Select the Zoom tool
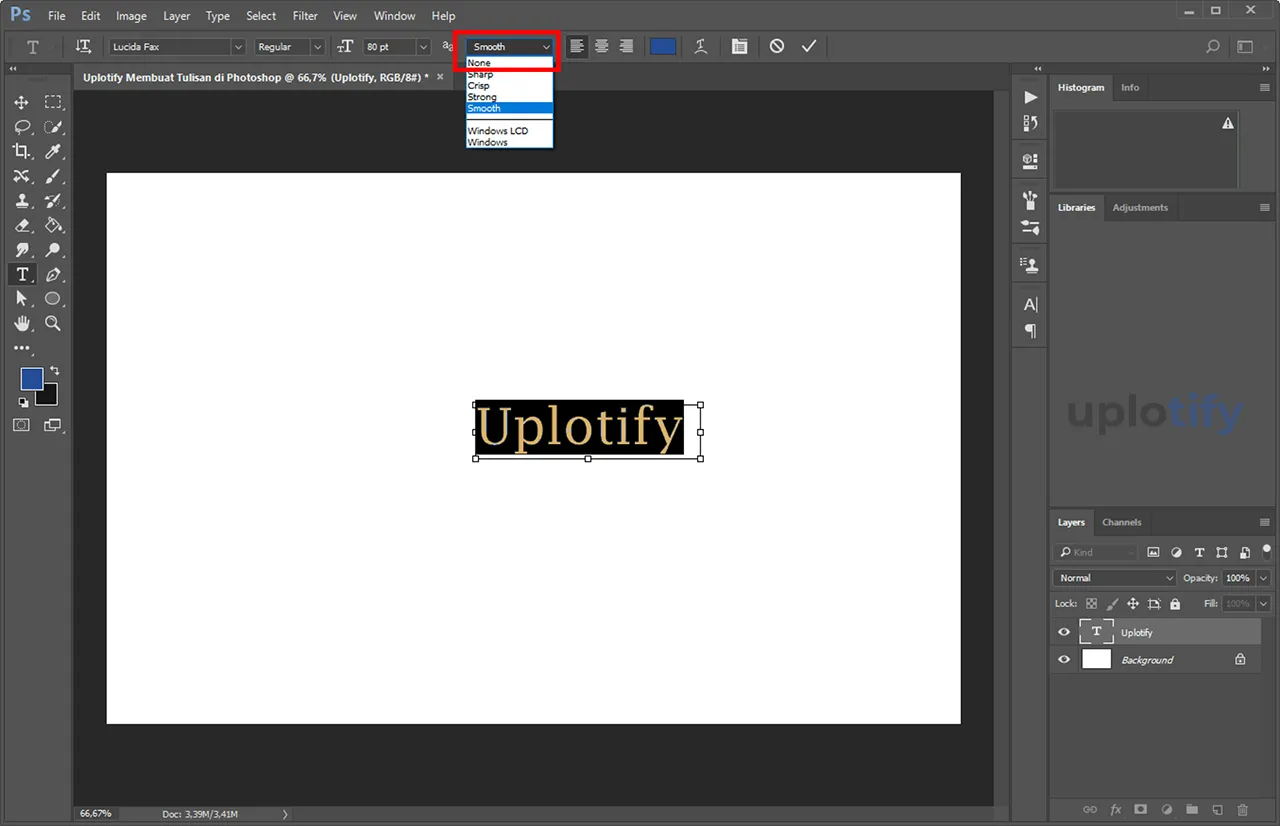1280x826 pixels. tap(53, 323)
